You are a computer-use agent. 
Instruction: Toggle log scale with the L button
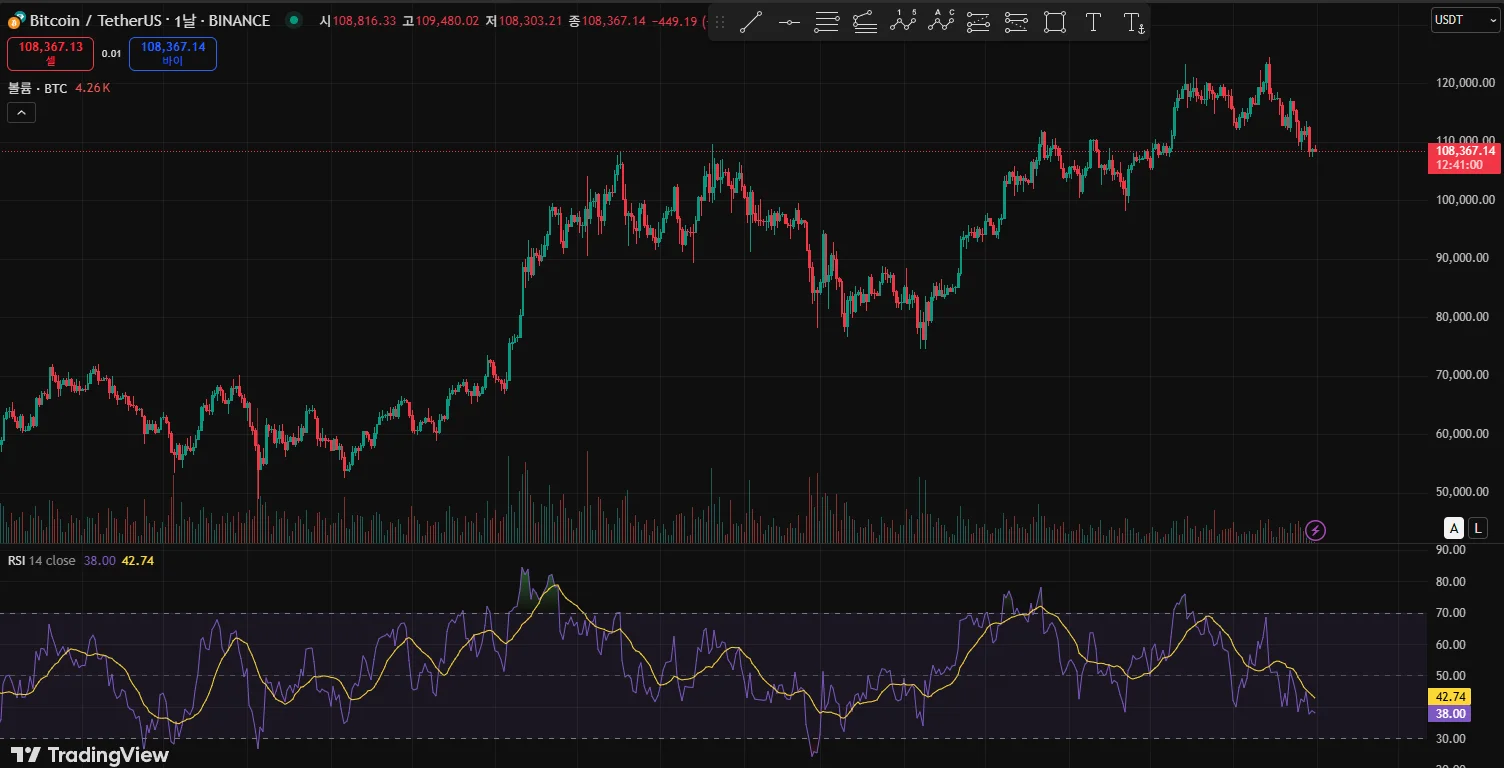click(1479, 528)
